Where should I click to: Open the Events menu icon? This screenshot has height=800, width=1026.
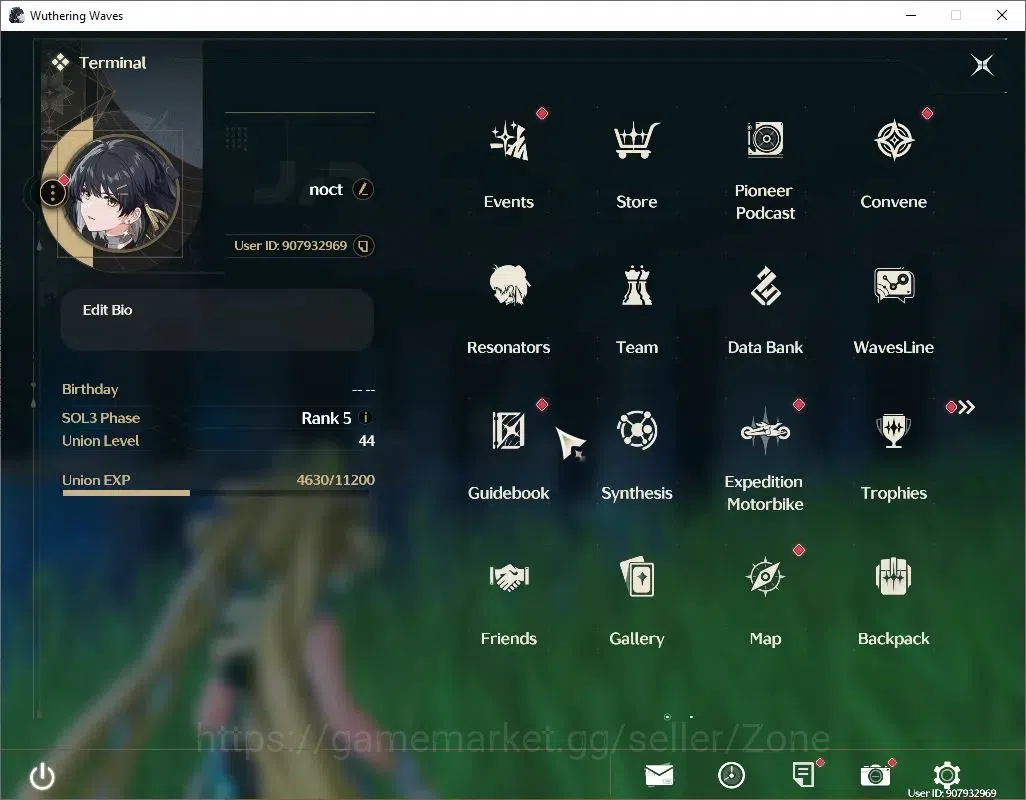509,141
